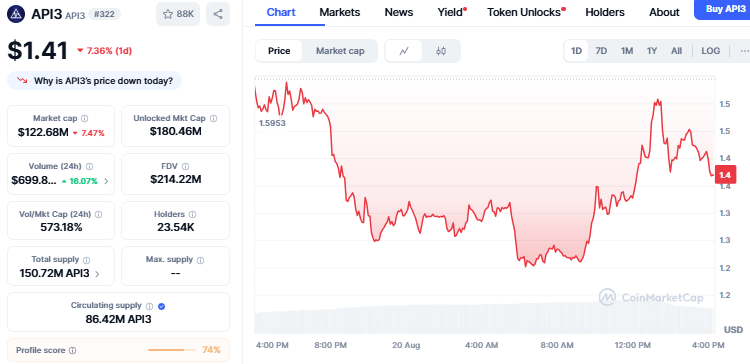Click the Profile score progress bar
Viewport: 750px width, 364px height.
tap(172, 350)
